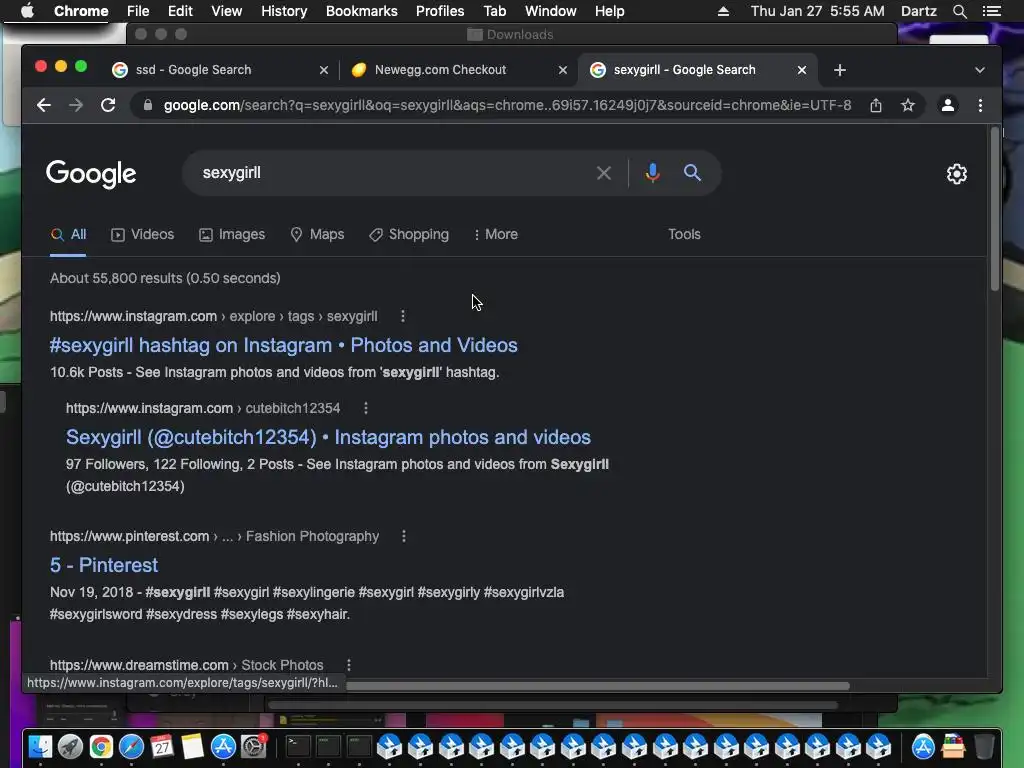1024x768 pixels.
Task: Close the Newegg.com Checkout tab
Action: (562, 70)
